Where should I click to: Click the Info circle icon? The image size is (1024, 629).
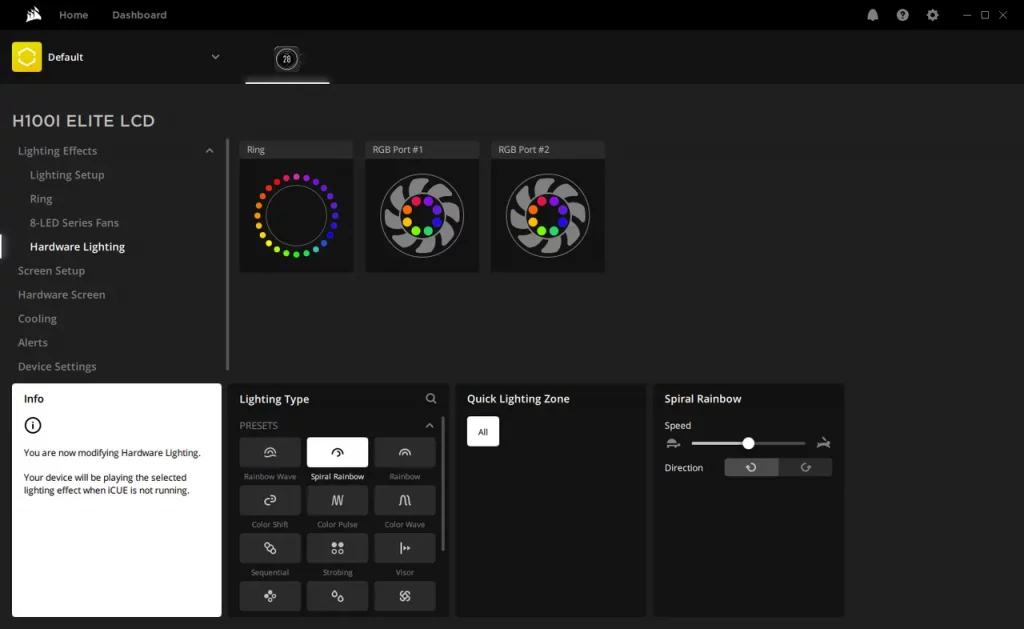tap(33, 426)
